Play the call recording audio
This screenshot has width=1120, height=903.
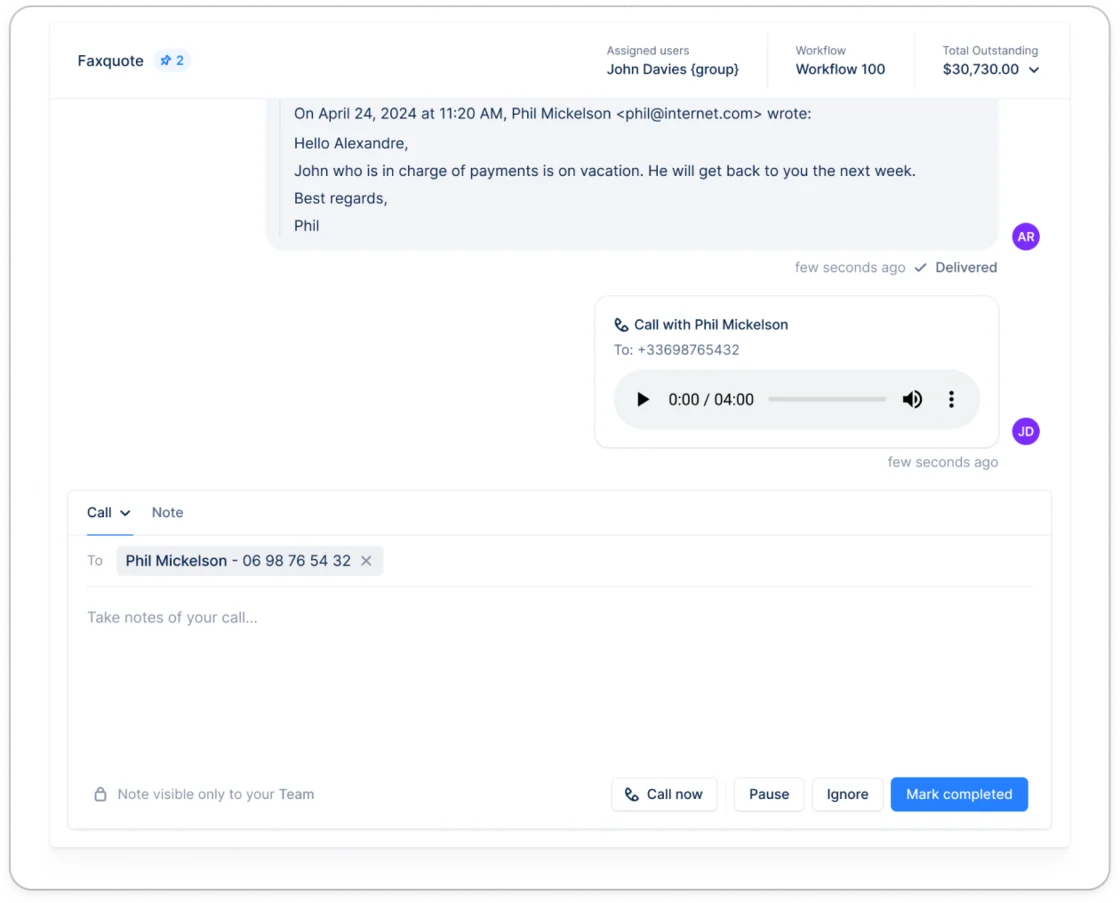tap(642, 399)
